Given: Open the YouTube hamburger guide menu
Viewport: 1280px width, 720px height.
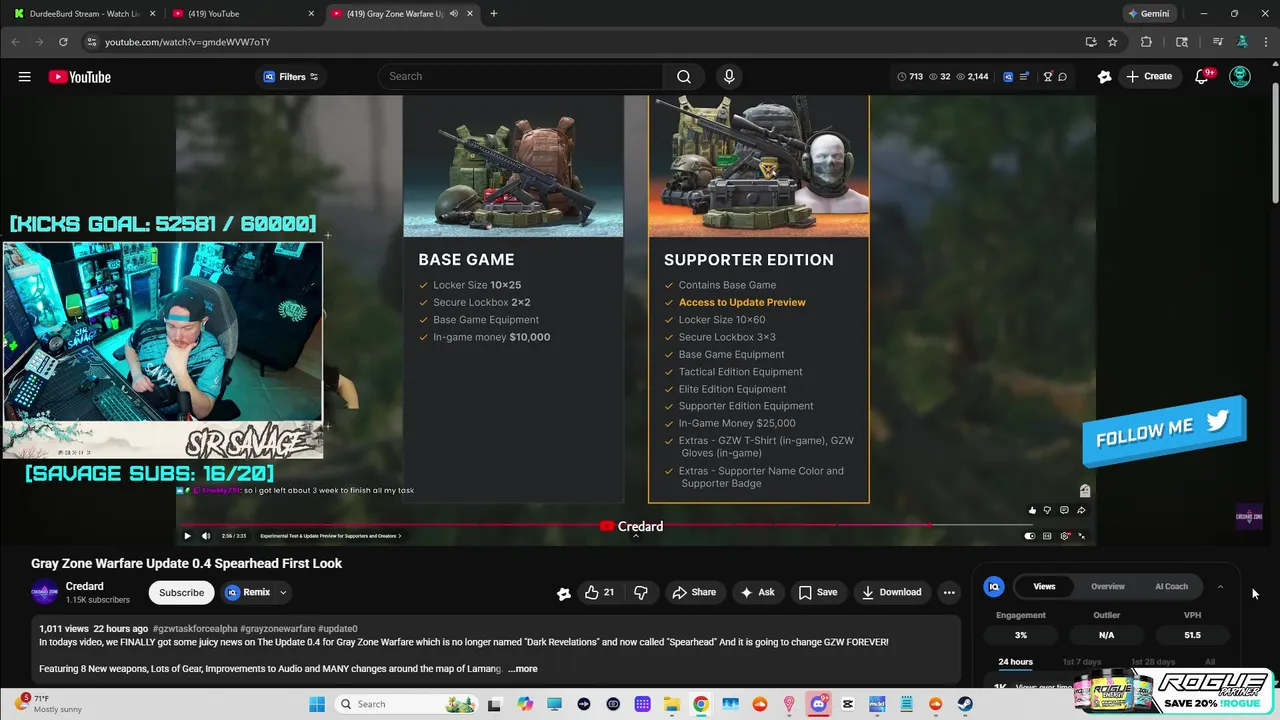Looking at the screenshot, I should tap(24, 77).
